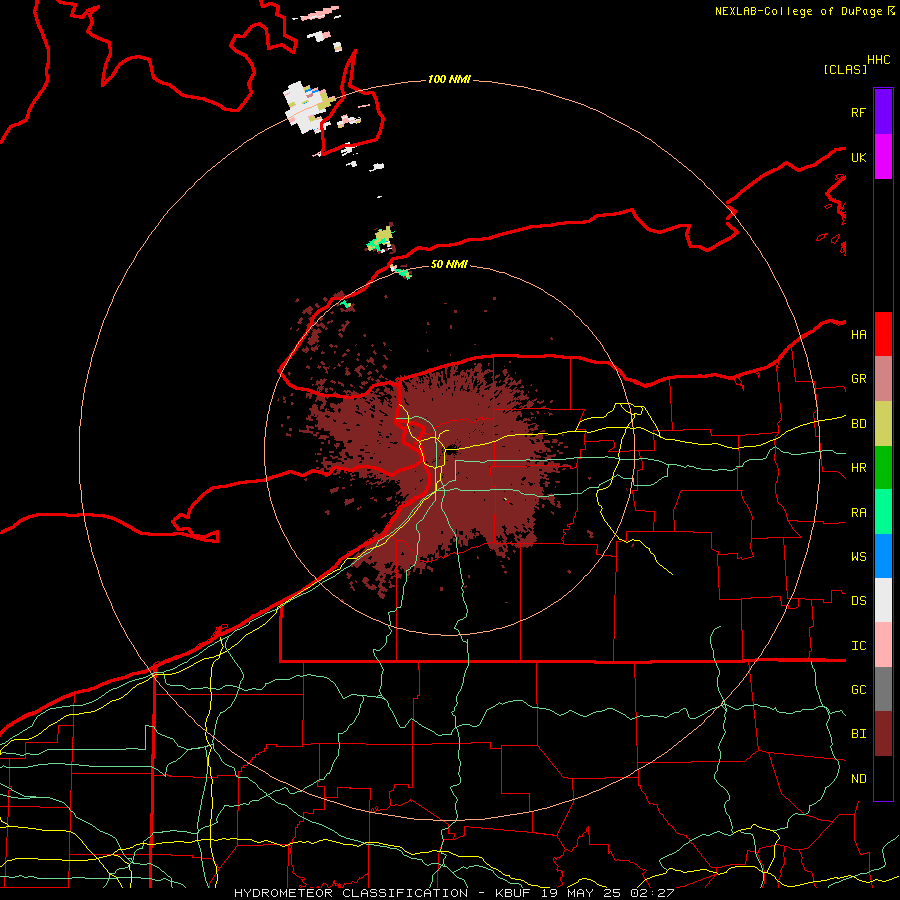Click the HHC product label
Viewport: 900px width, 900px height.
click(878, 60)
